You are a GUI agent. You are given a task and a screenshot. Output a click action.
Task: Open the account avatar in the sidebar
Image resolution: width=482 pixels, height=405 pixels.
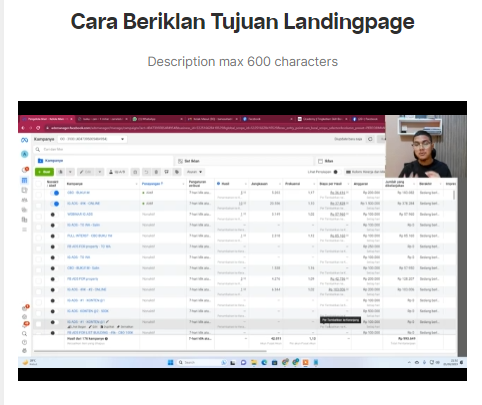tap(24, 154)
